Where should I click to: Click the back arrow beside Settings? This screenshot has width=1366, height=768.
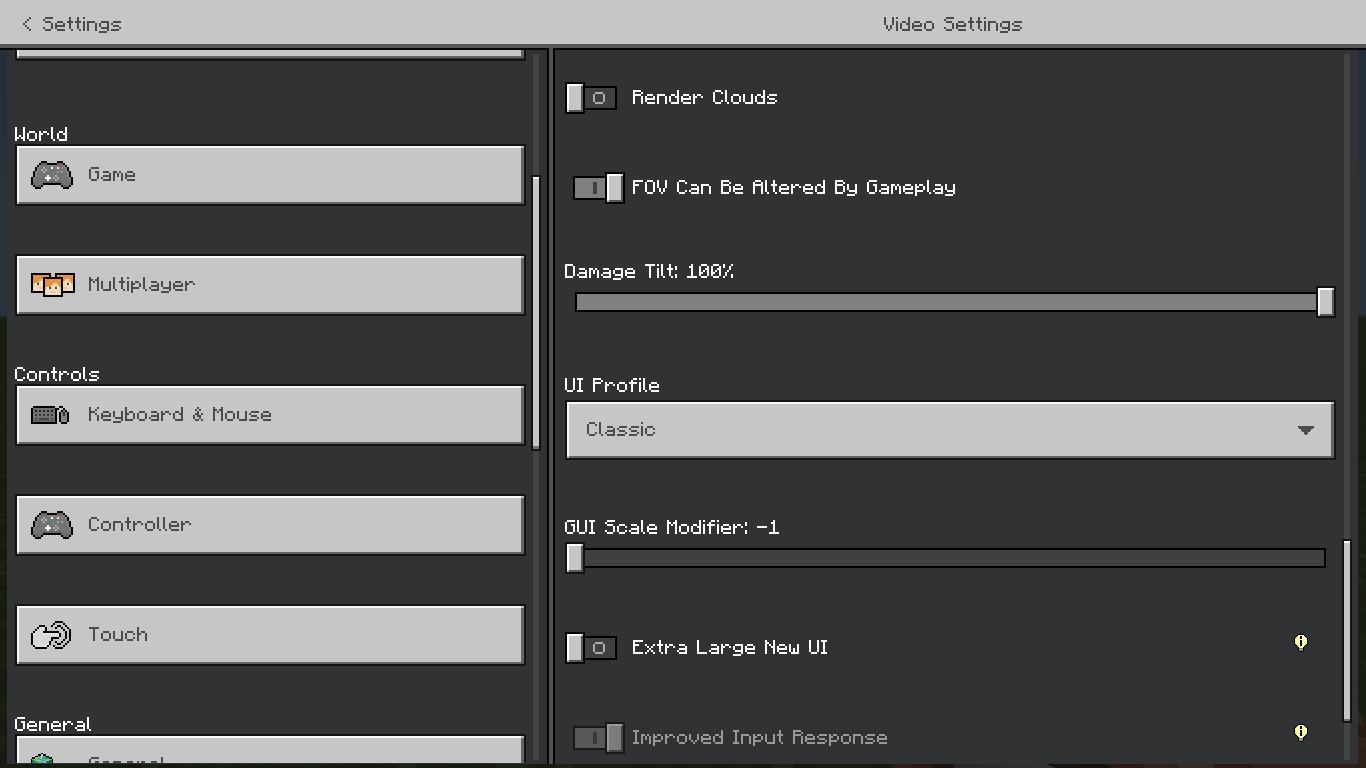(x=27, y=24)
